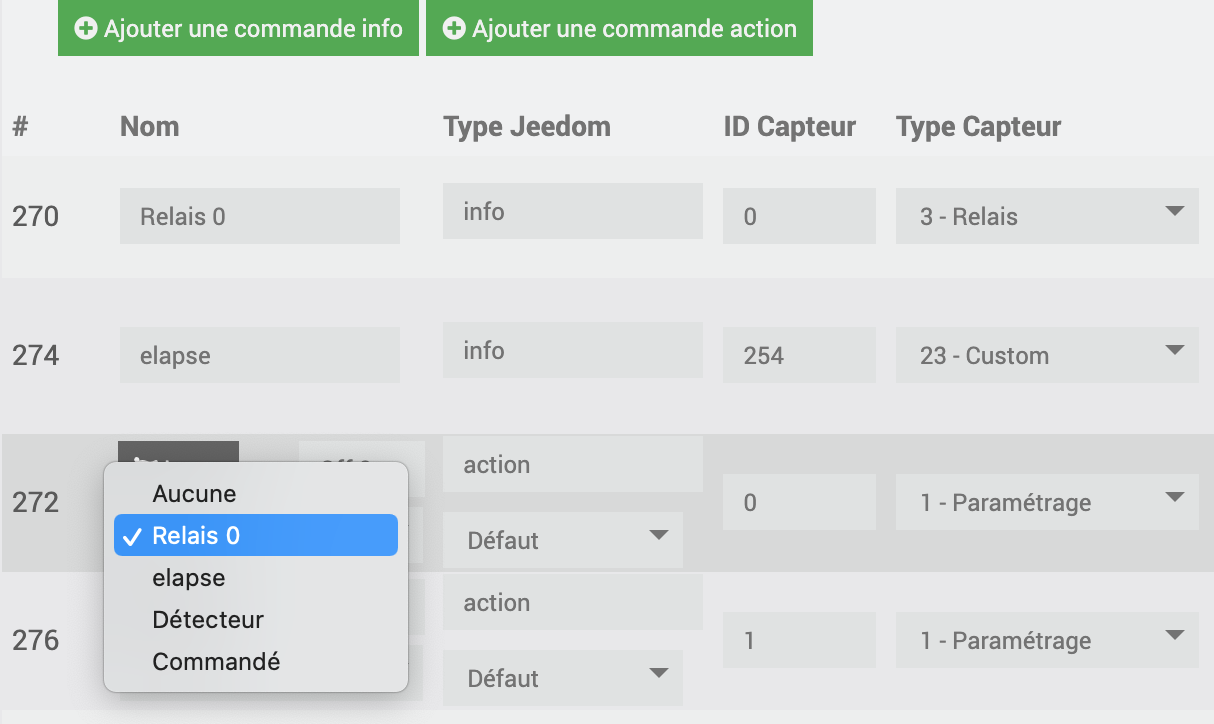
Task: Open row 272 Paramétrage sensor type dropdown
Action: (1047, 502)
